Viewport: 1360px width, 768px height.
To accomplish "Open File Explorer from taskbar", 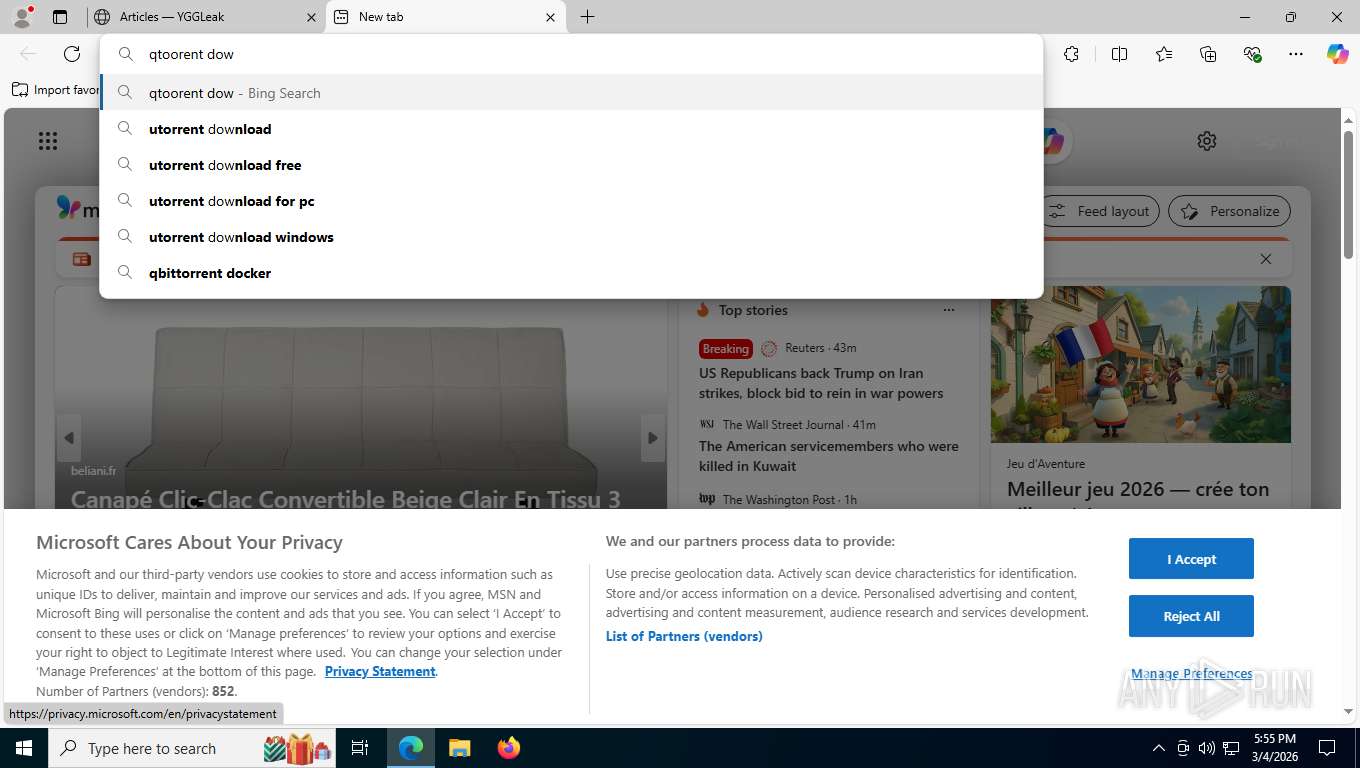I will (x=459, y=748).
